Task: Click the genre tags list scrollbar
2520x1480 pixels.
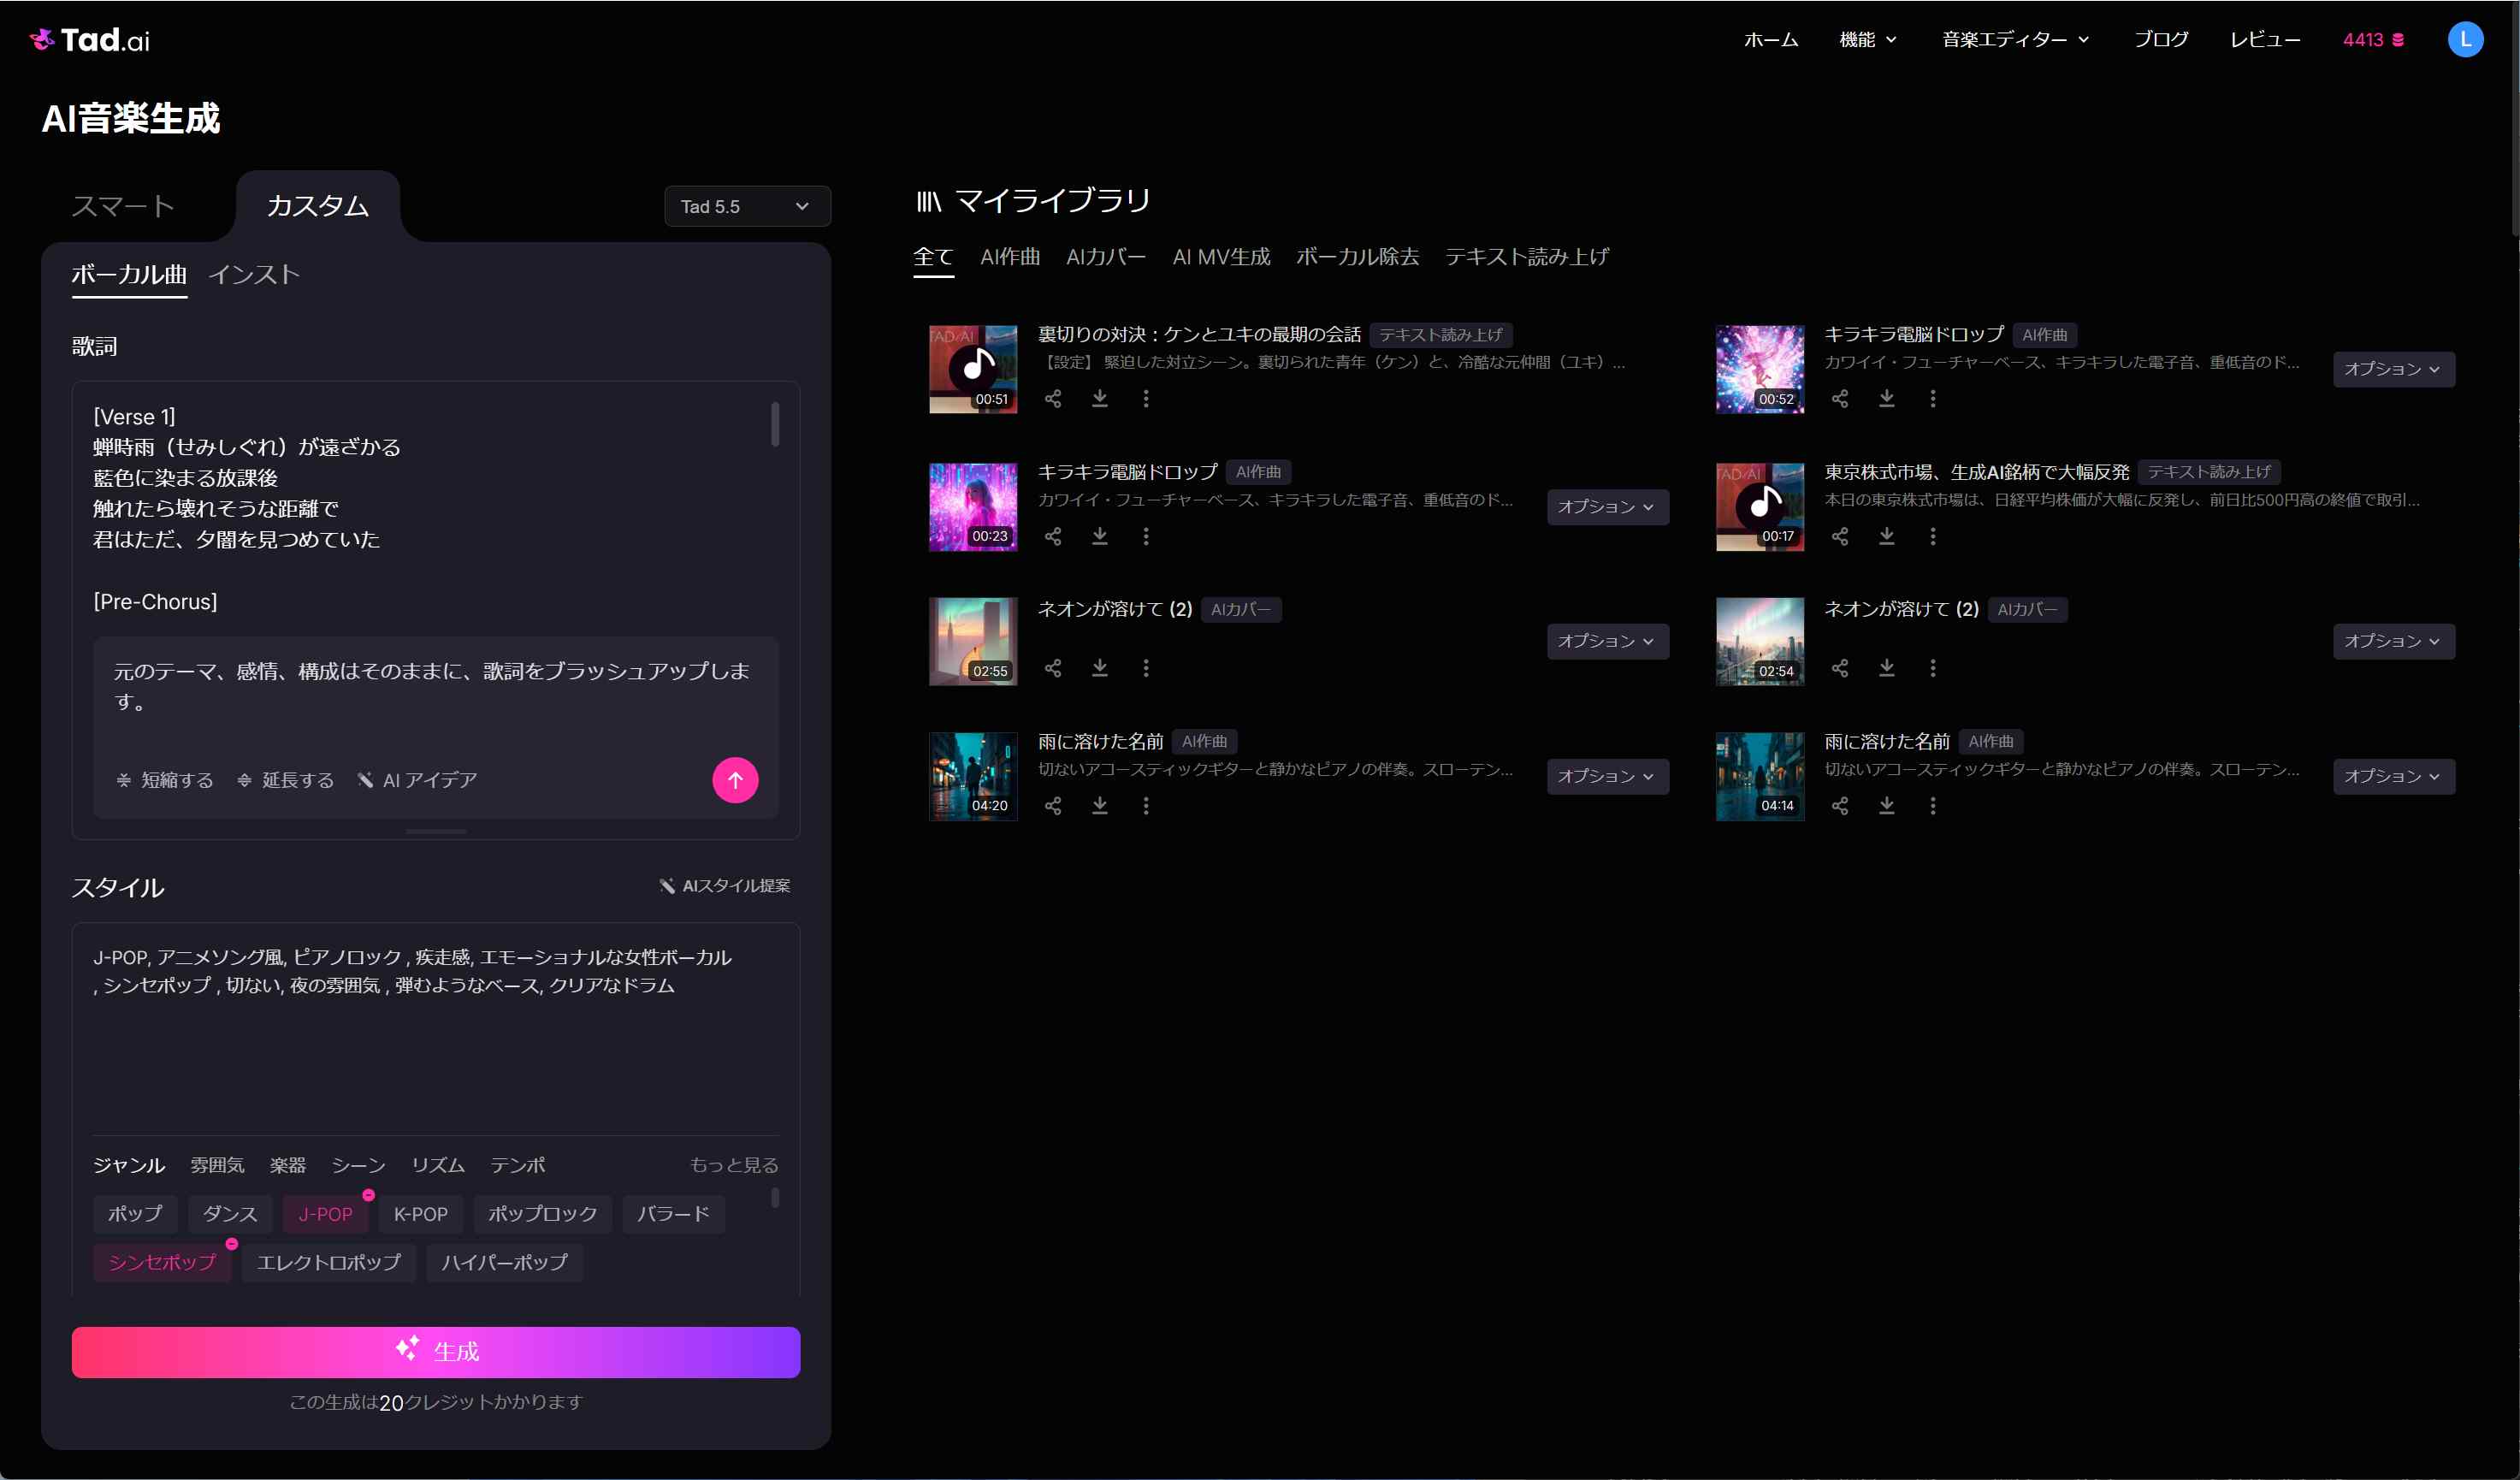Action: (775, 1197)
